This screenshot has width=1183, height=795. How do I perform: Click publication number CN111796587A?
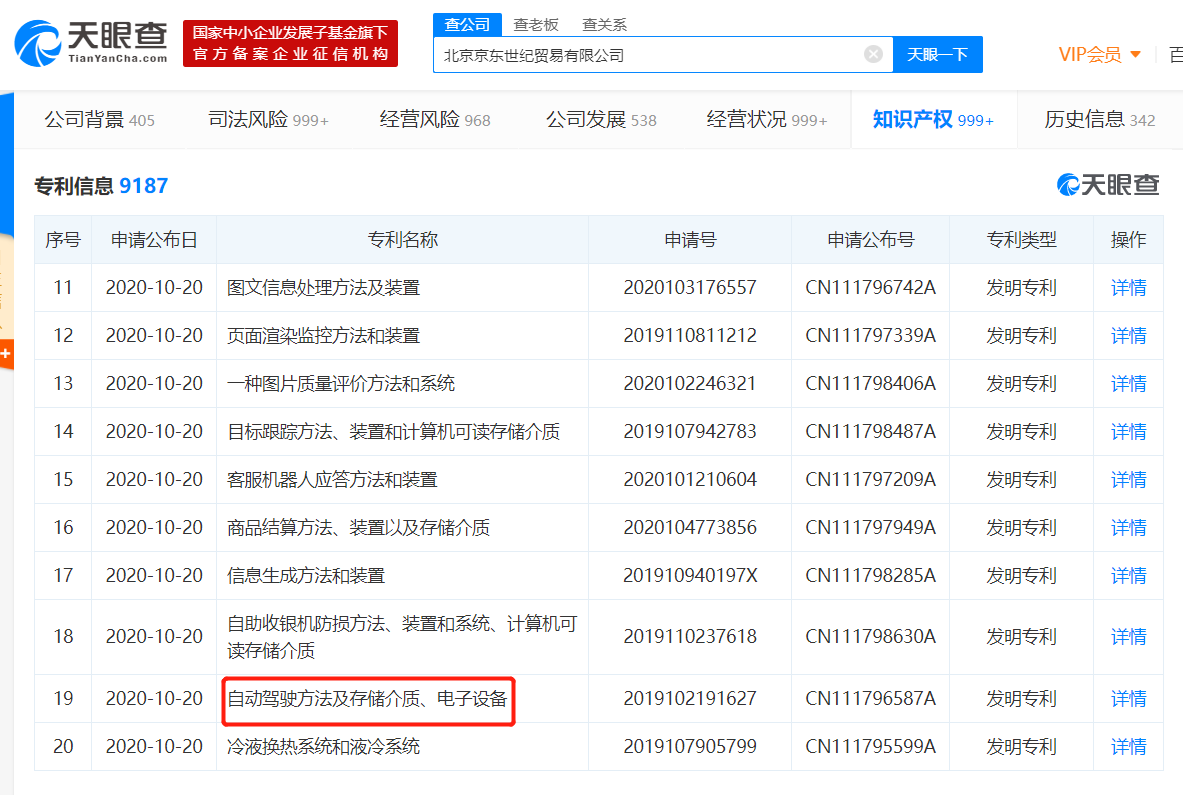coord(871,698)
